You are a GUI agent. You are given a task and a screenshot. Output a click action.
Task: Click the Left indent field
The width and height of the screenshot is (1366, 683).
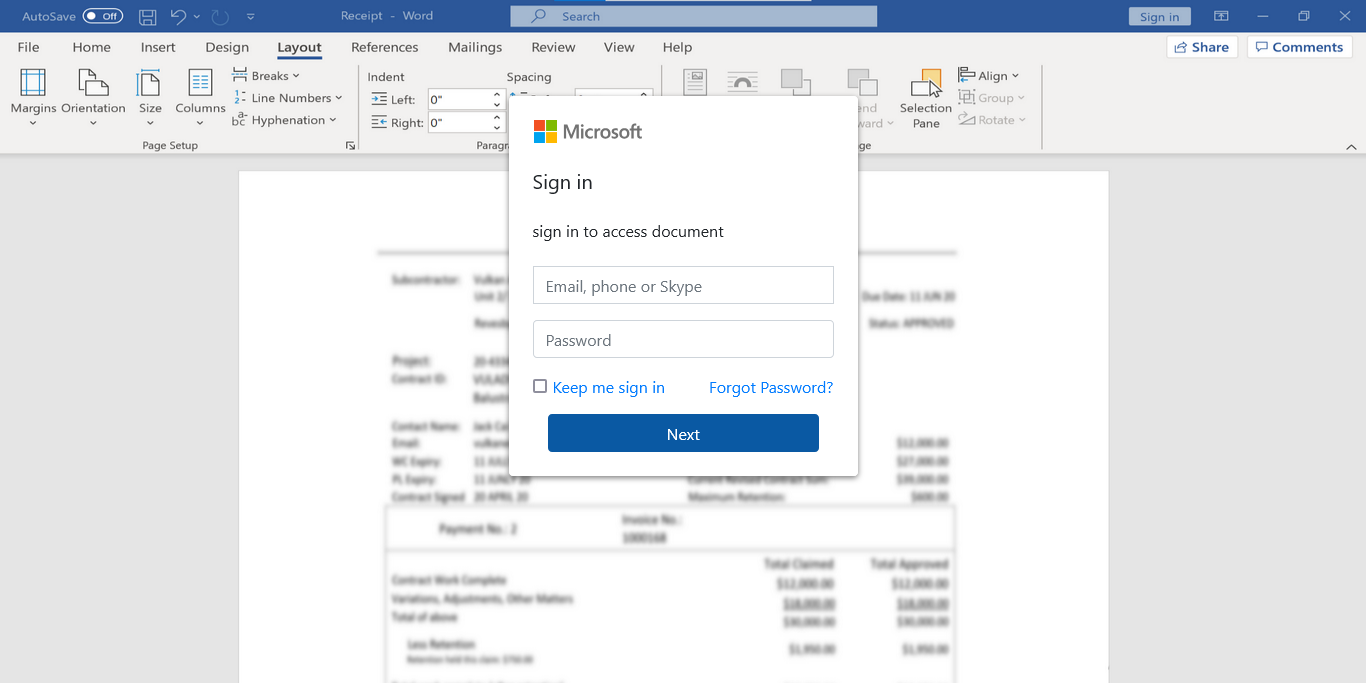point(459,99)
